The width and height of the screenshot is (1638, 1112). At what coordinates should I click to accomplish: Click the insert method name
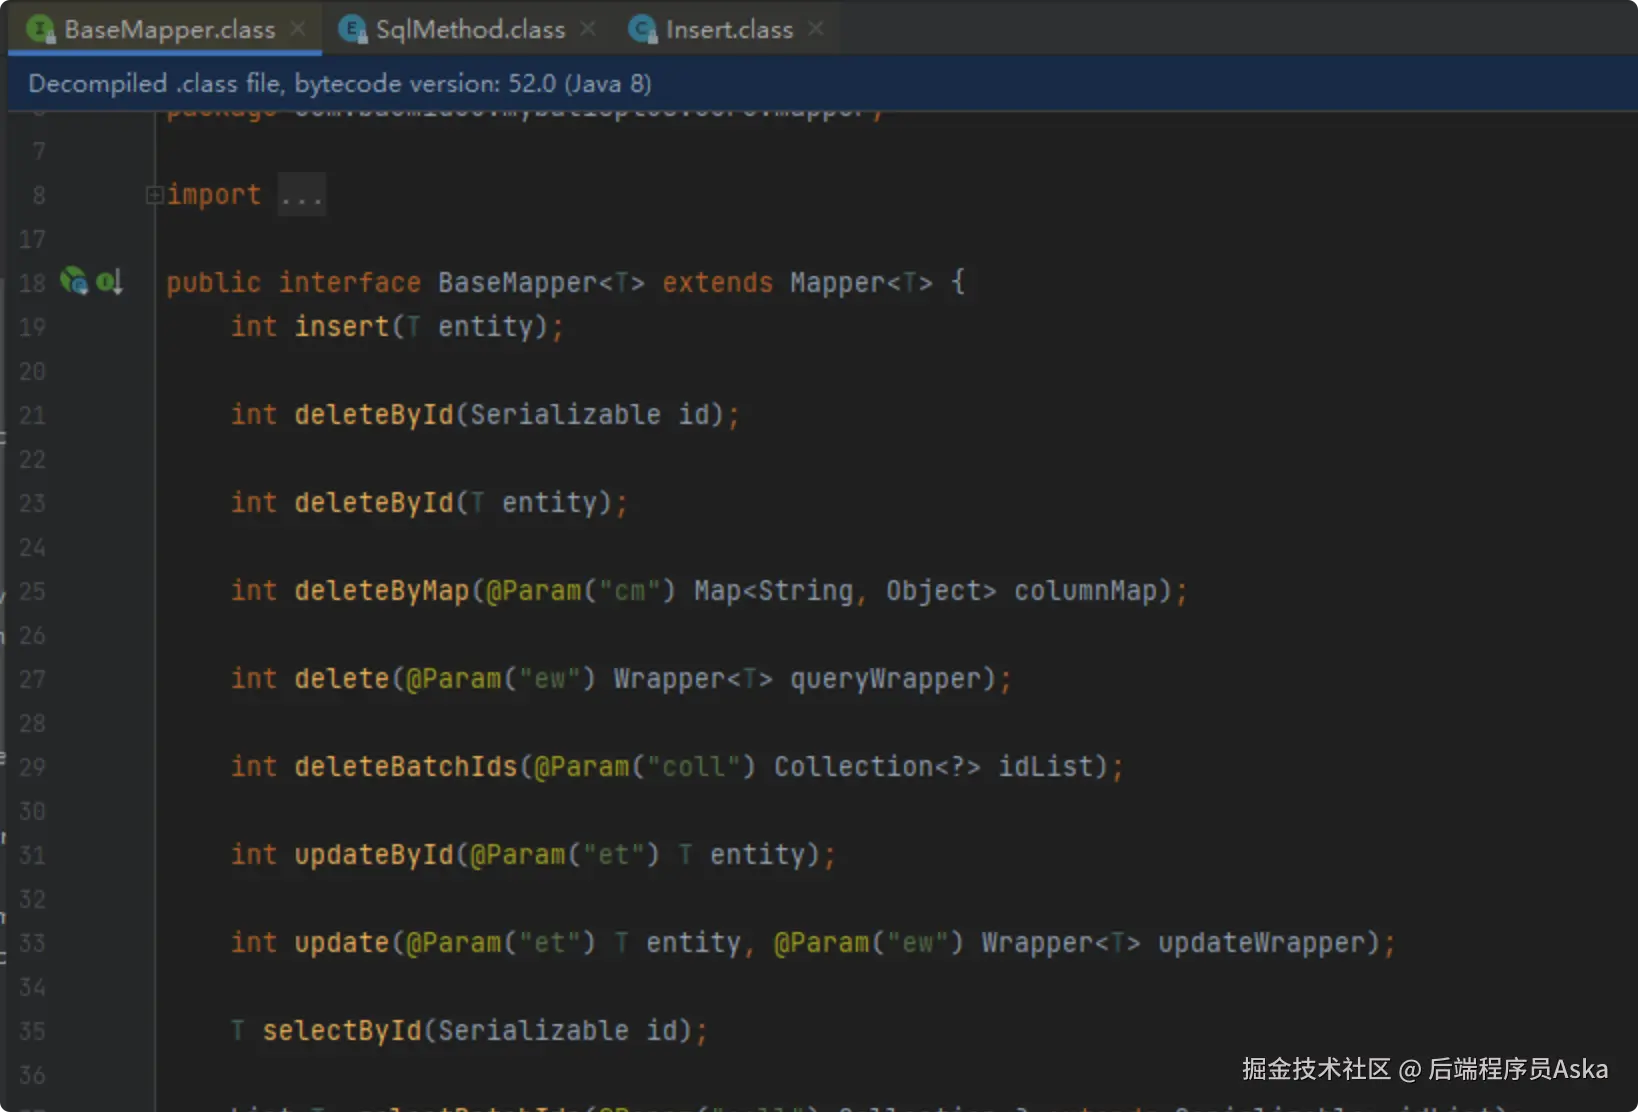coord(341,327)
